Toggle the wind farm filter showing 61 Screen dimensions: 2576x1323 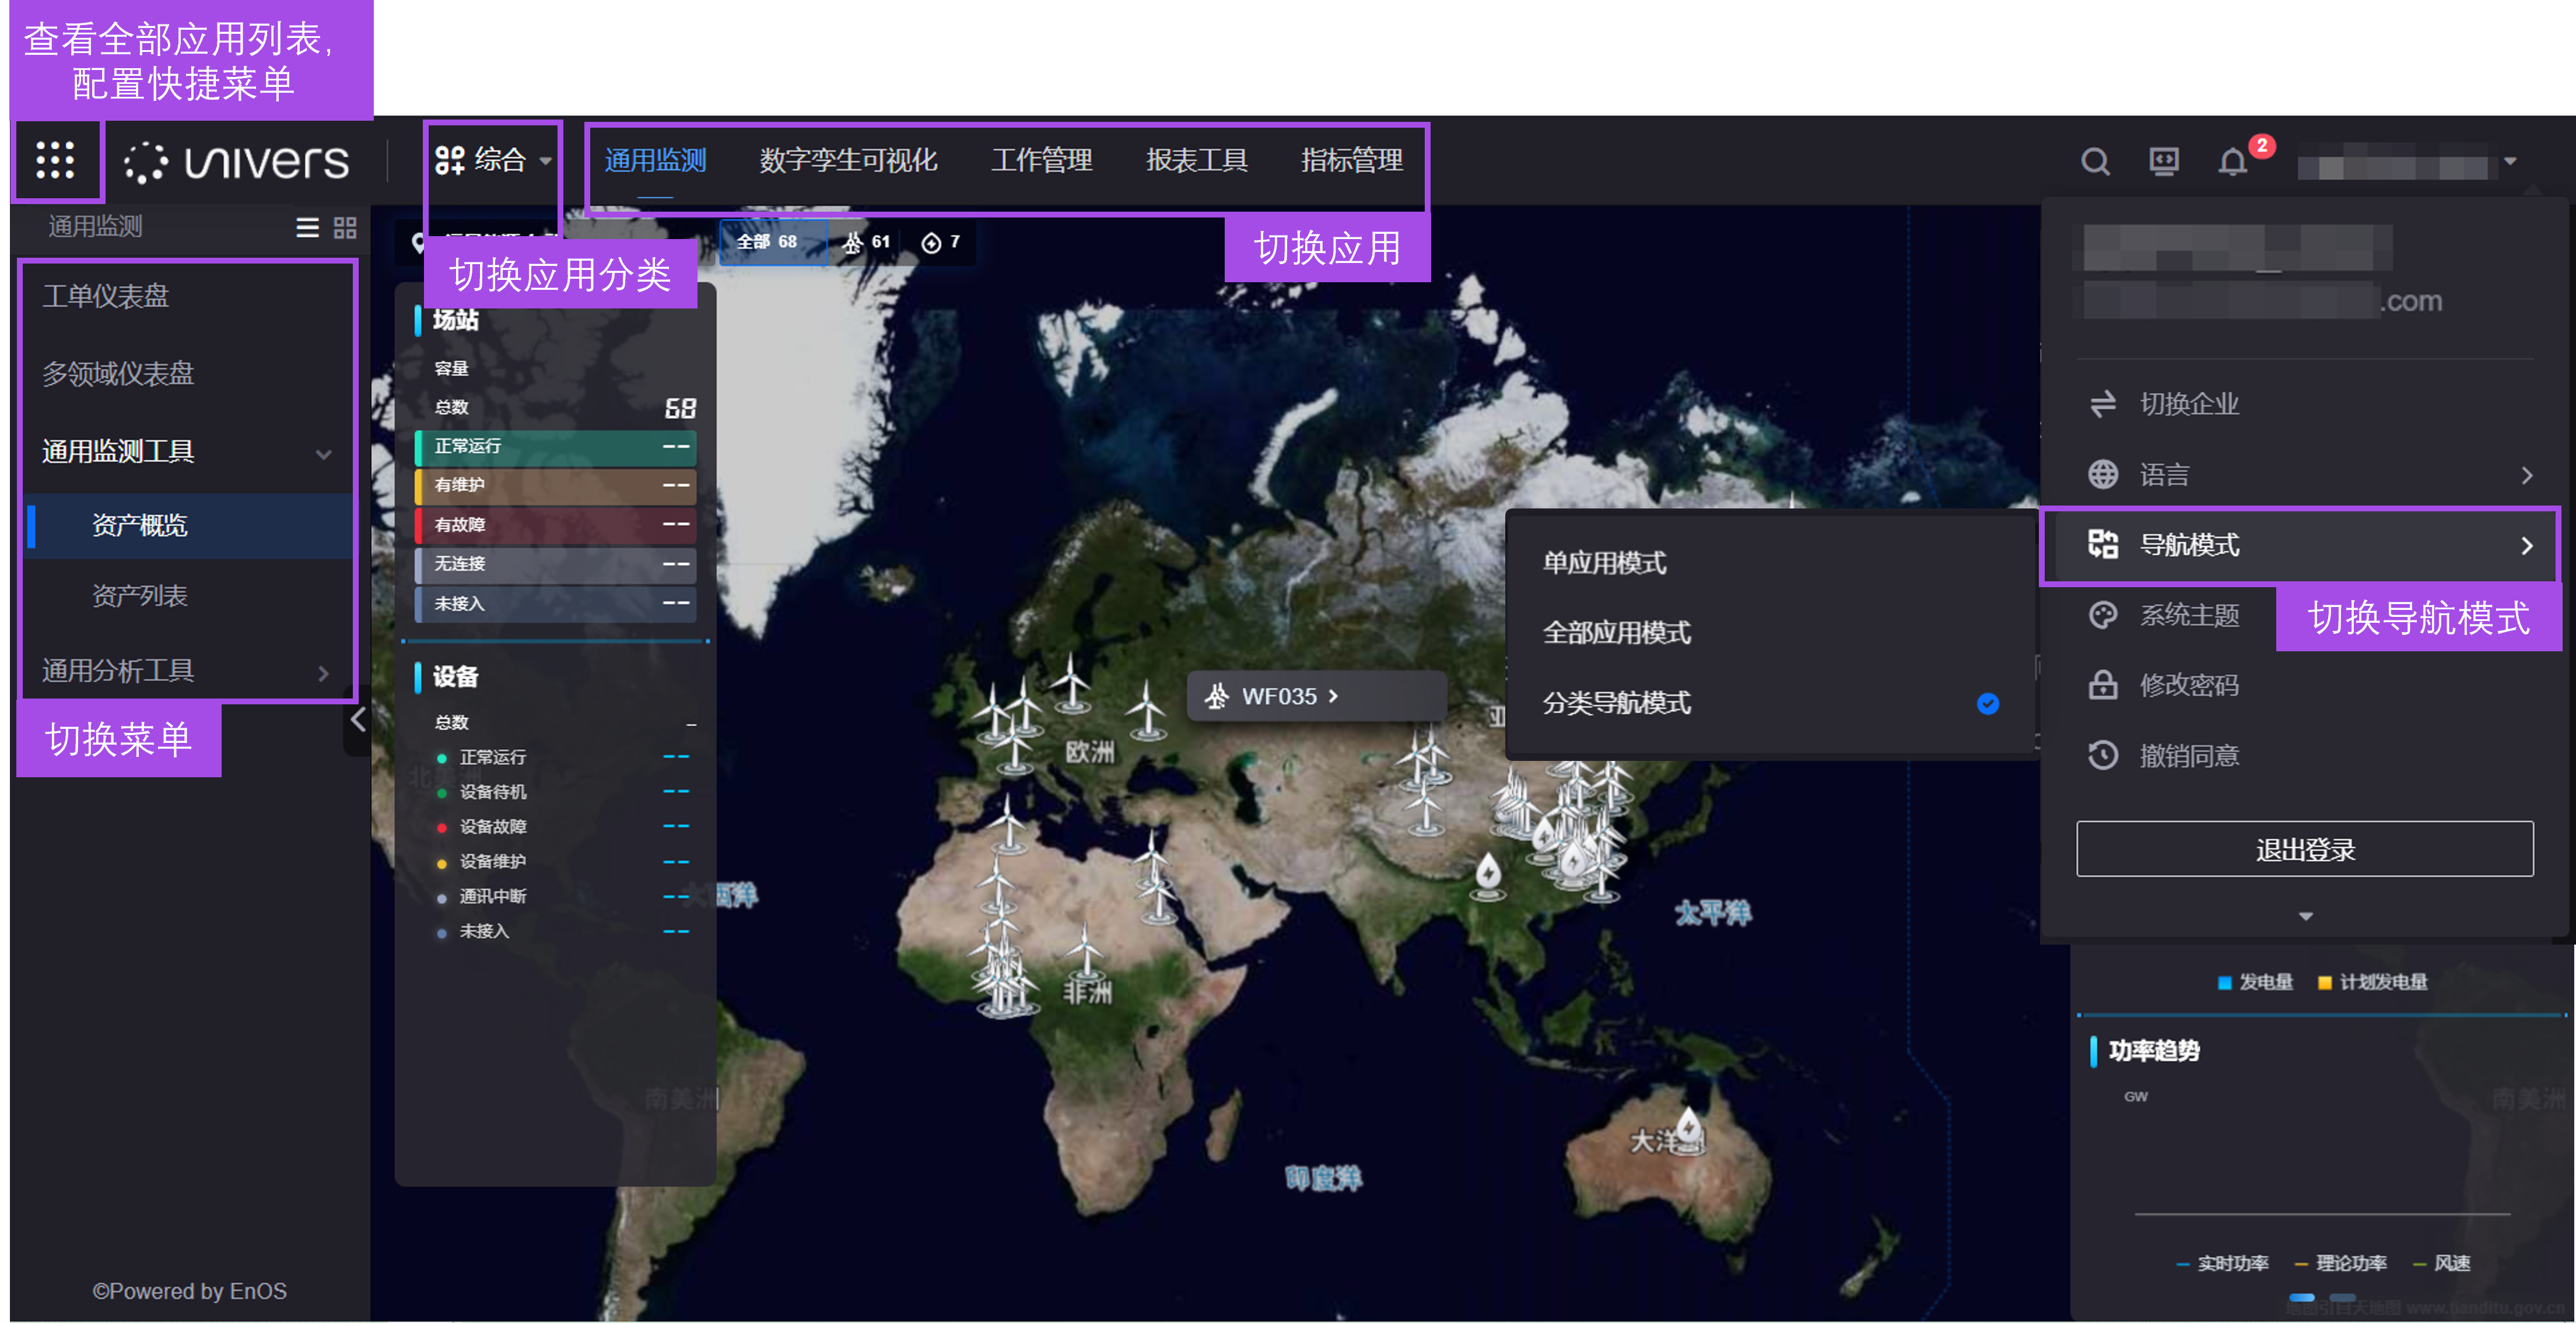pyautogui.click(x=866, y=241)
